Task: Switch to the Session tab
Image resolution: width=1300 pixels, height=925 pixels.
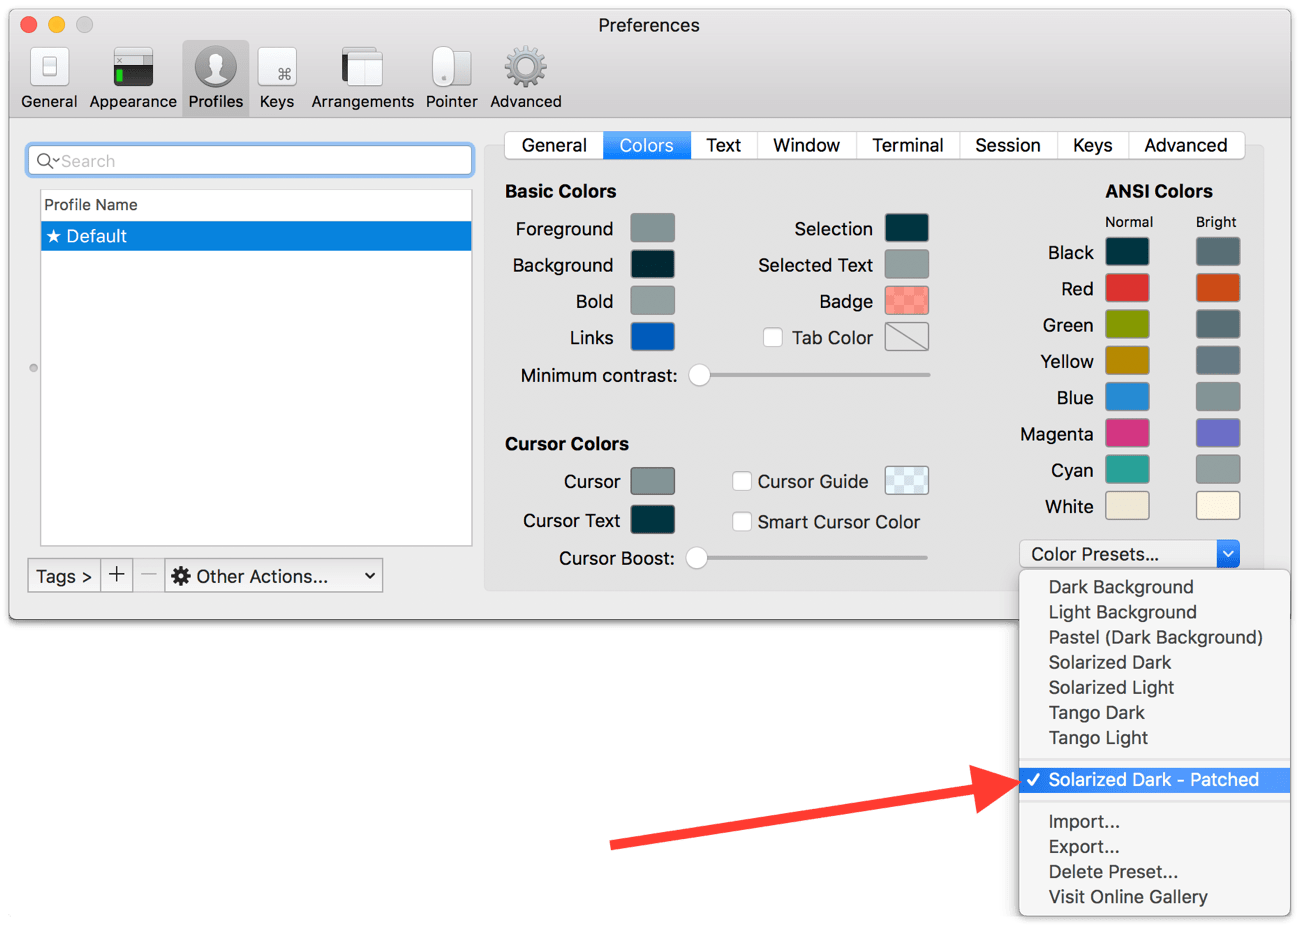Action: pyautogui.click(x=1008, y=145)
